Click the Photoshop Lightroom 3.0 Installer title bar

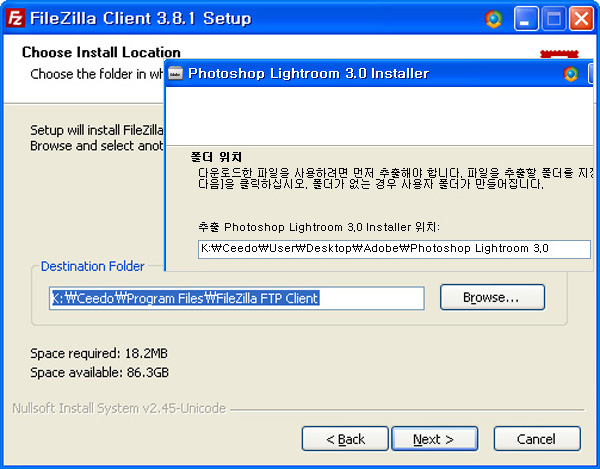379,73
